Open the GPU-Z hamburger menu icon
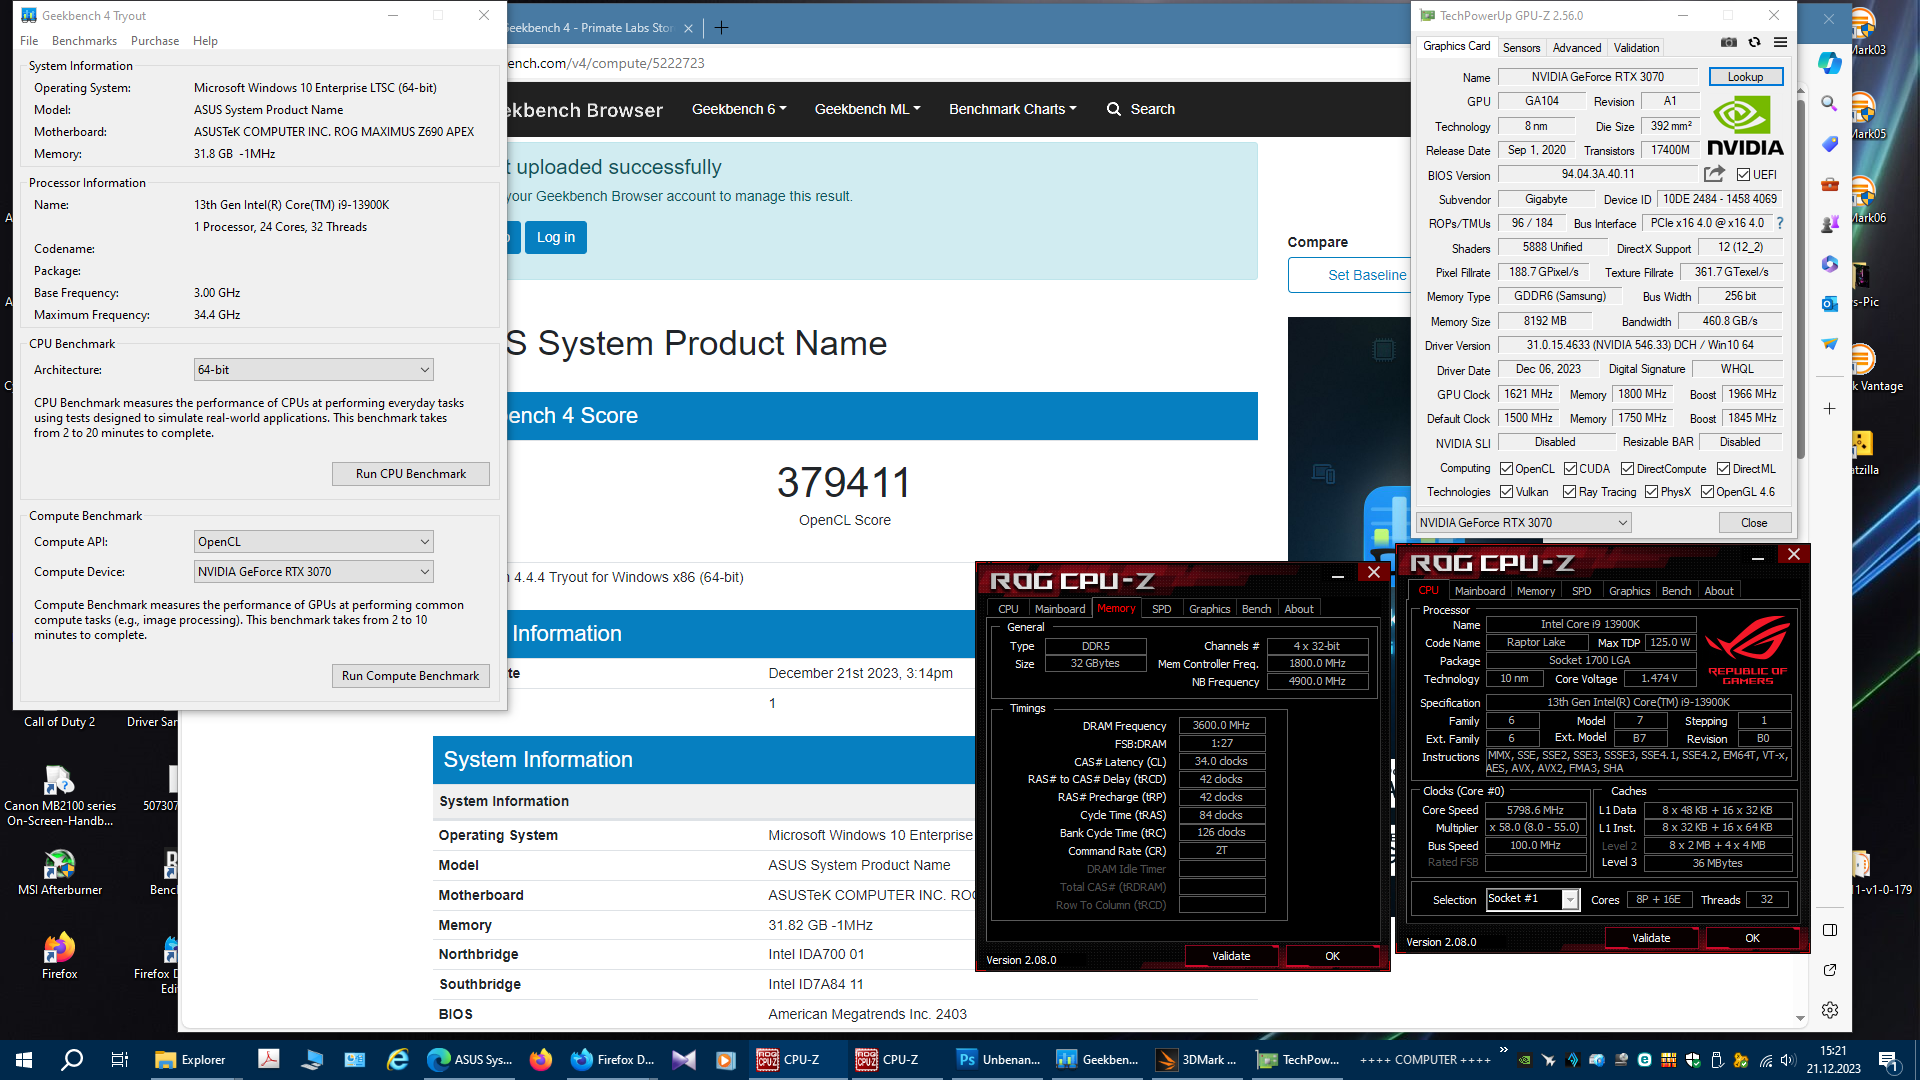 pyautogui.click(x=1780, y=42)
